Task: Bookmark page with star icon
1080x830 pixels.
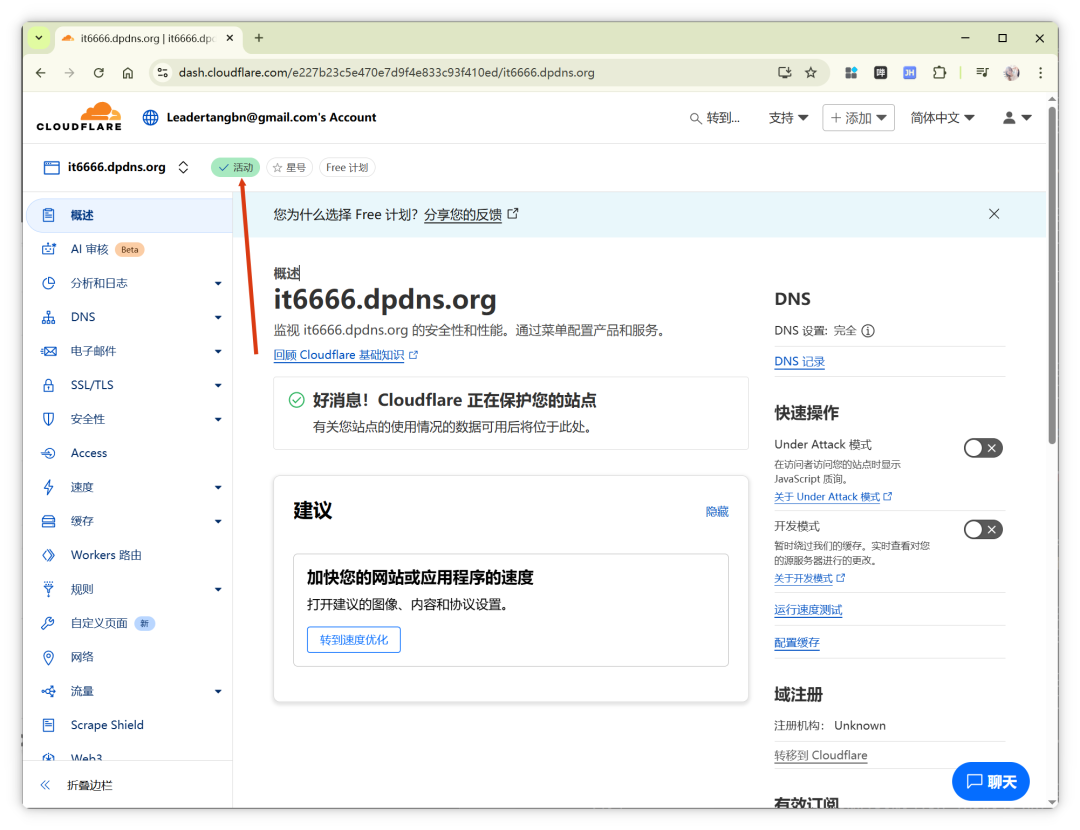Action: [x=811, y=72]
